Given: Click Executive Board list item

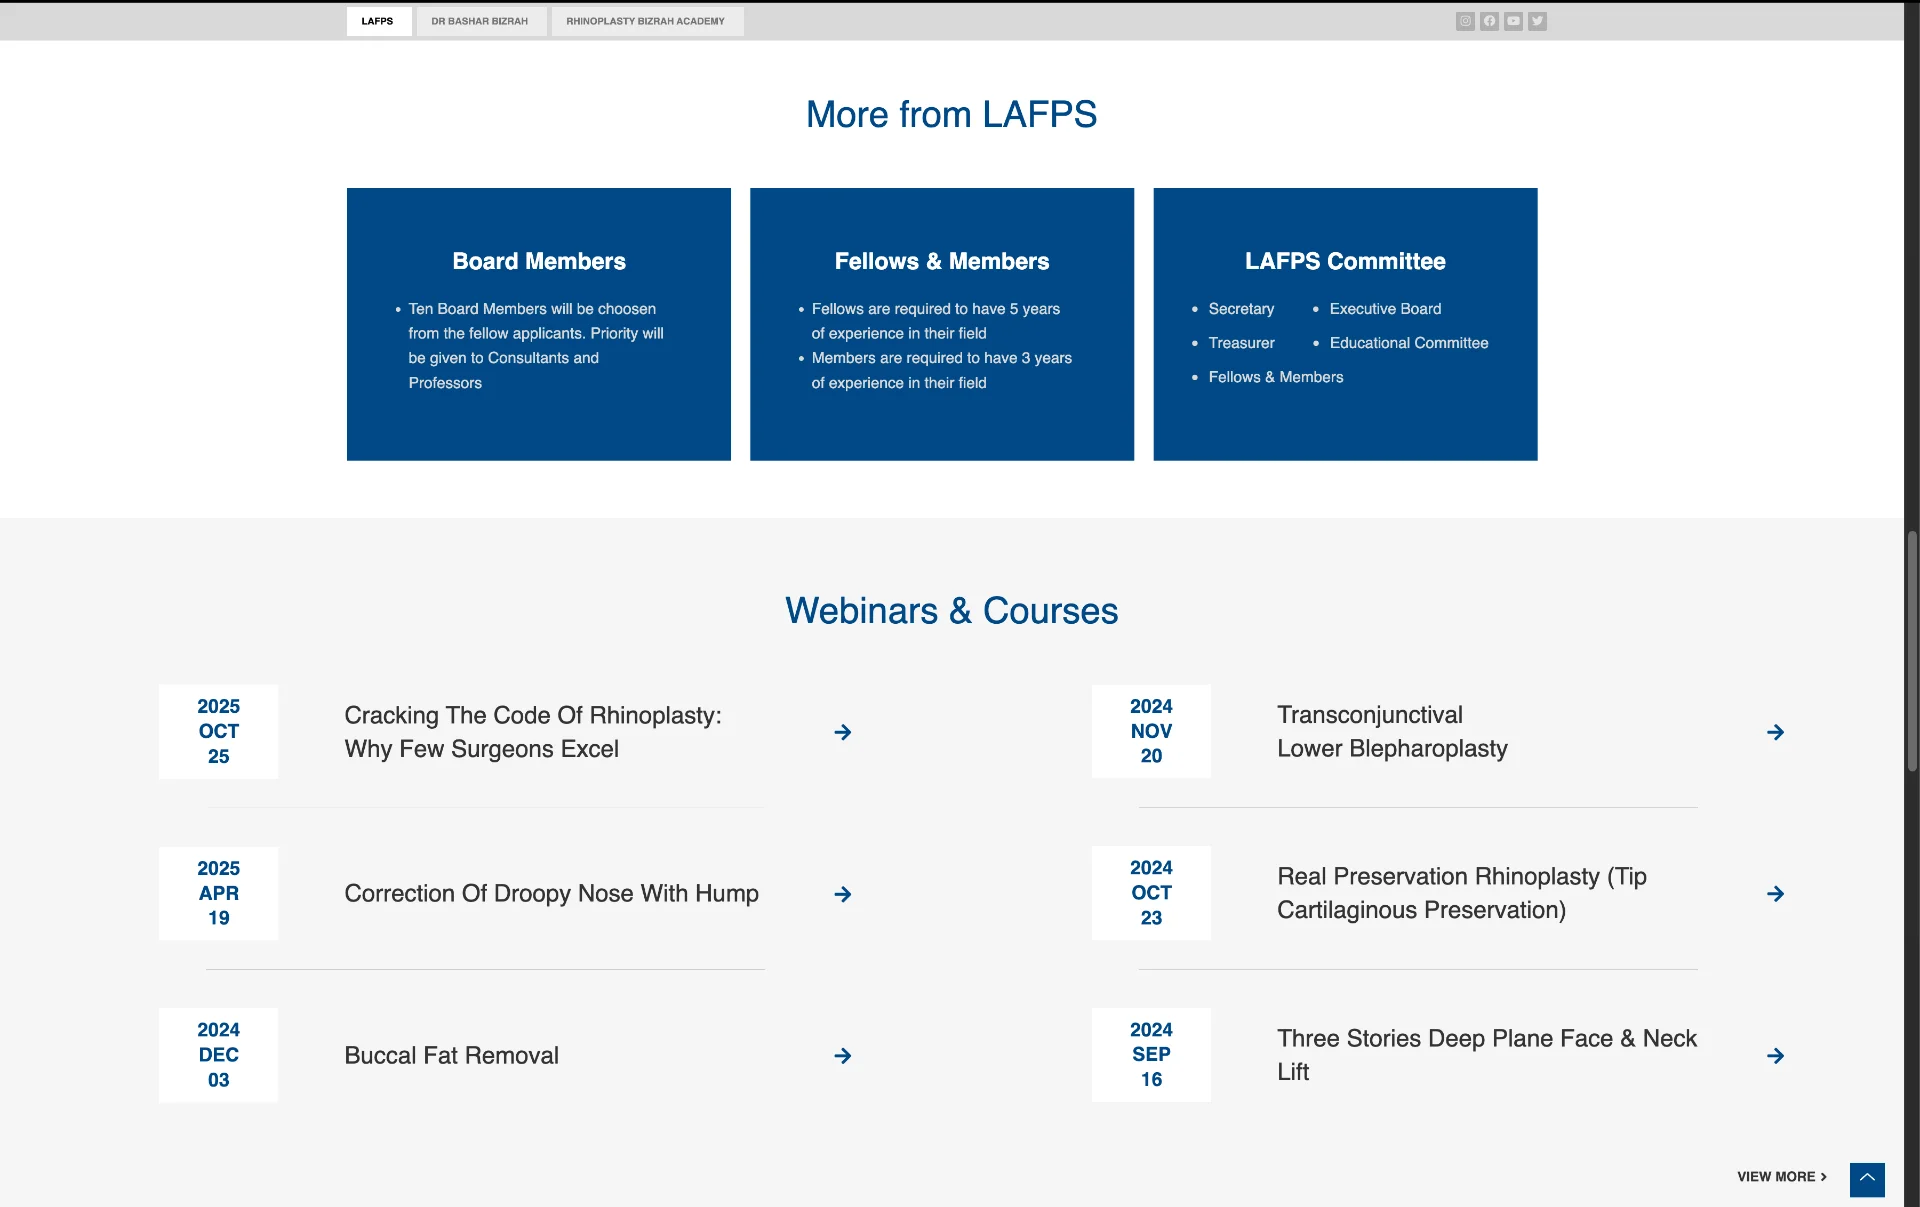Looking at the screenshot, I should (1385, 309).
